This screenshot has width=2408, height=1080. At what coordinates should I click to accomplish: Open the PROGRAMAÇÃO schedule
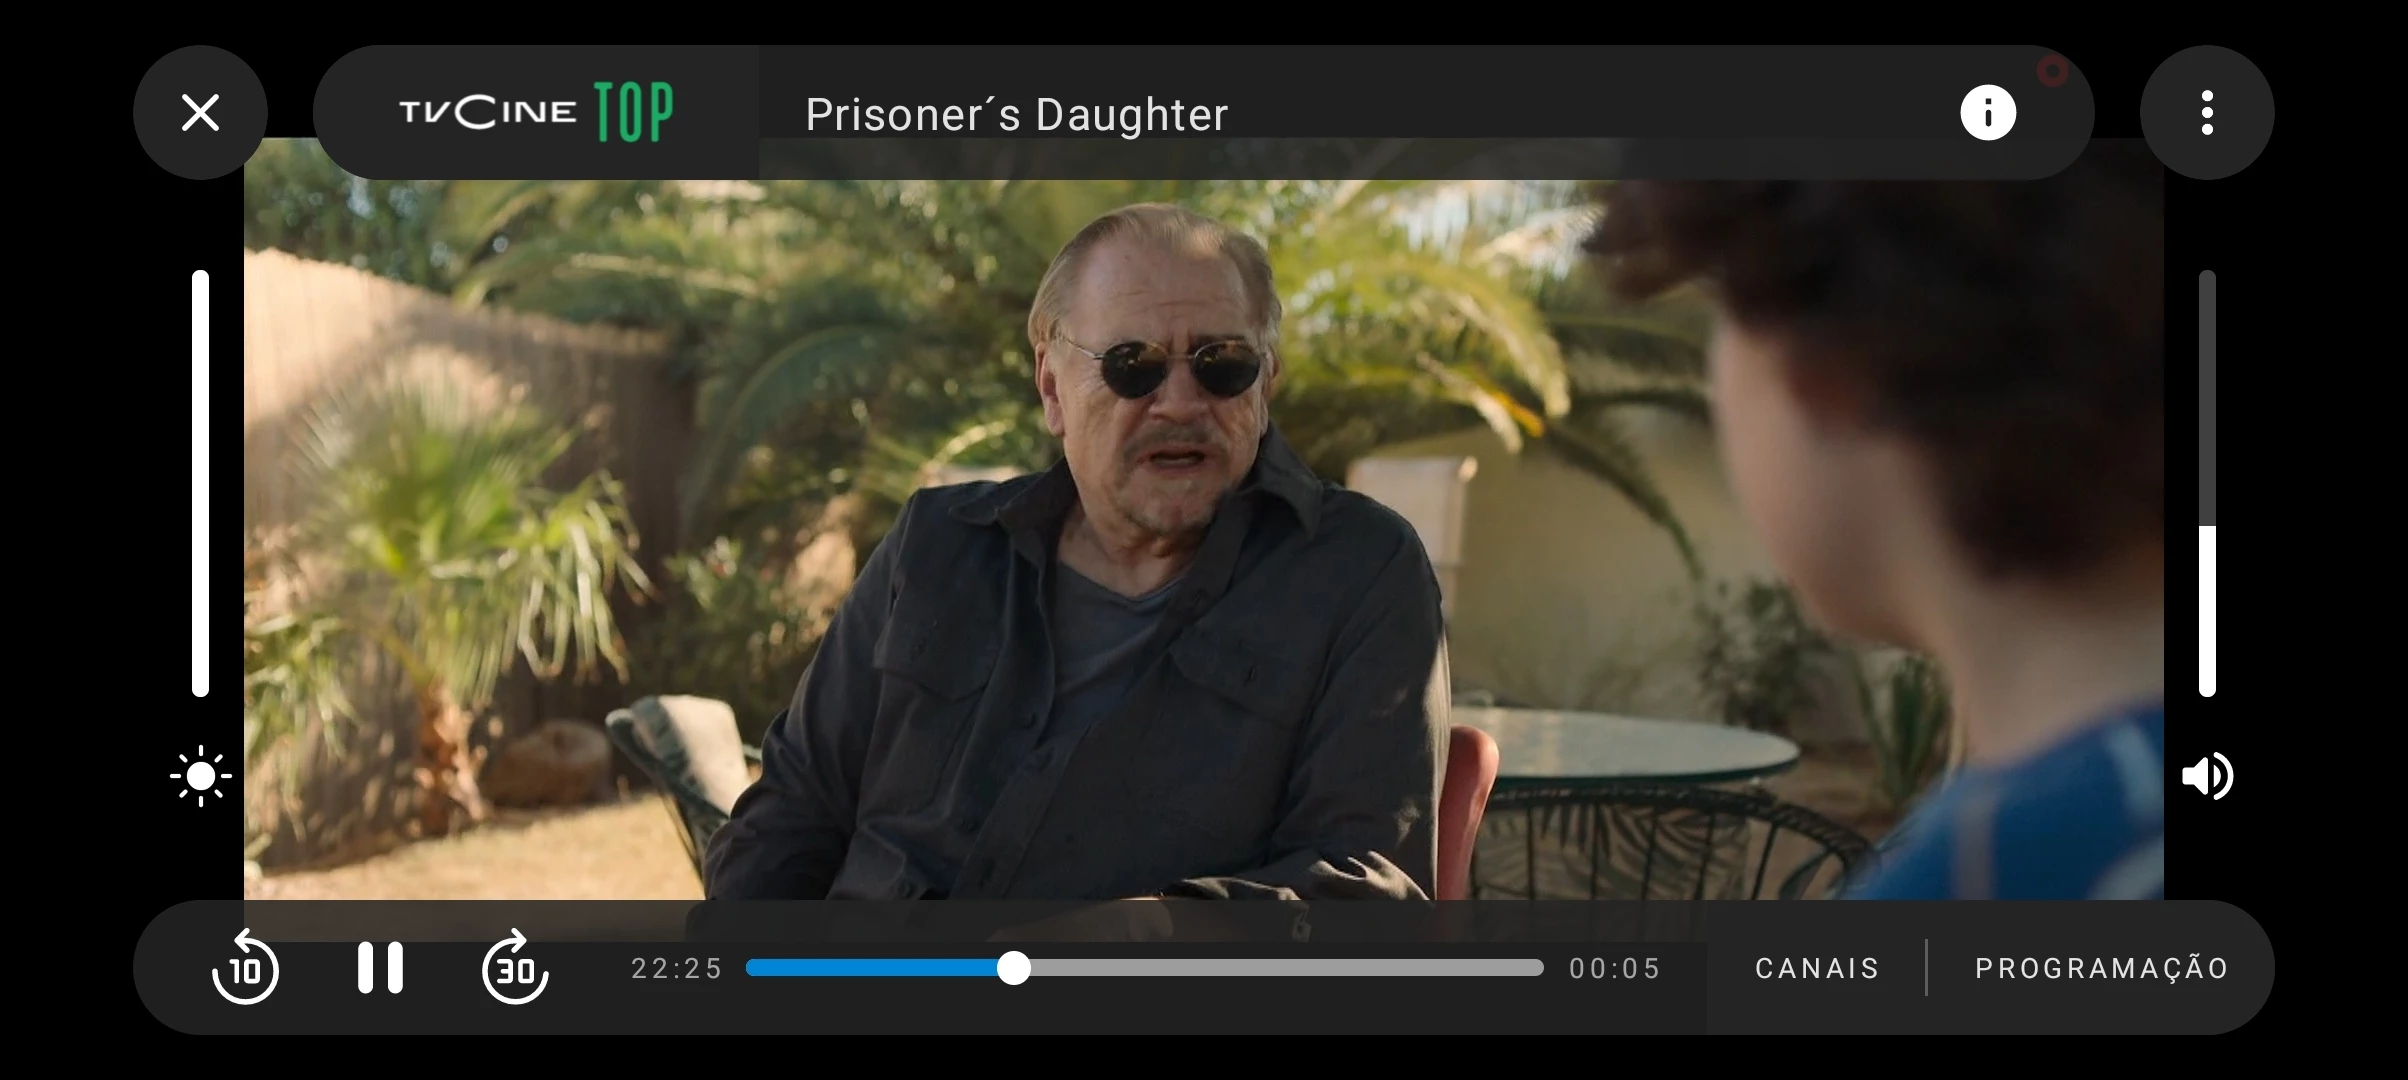coord(2102,968)
